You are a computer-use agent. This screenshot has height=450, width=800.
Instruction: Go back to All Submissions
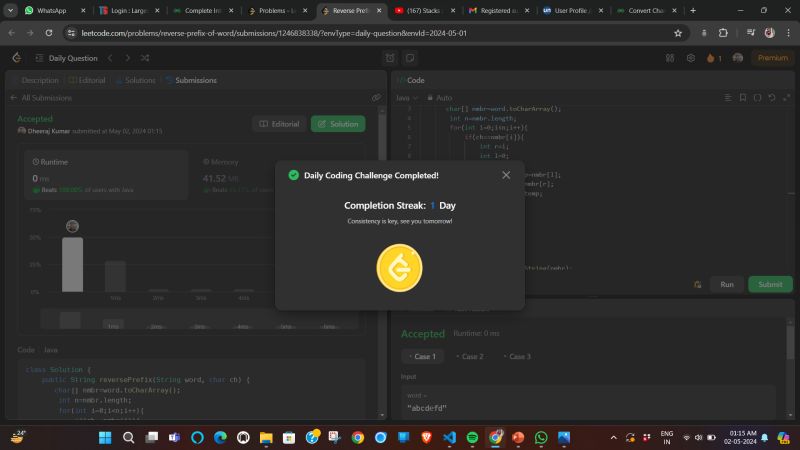[41, 97]
